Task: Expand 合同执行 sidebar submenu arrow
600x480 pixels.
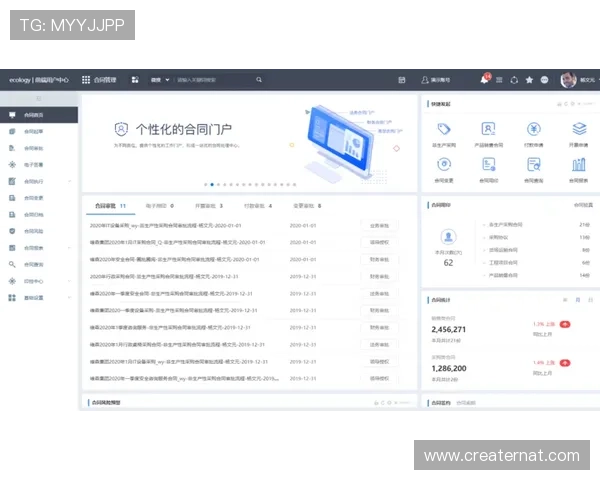Action: 70,181
